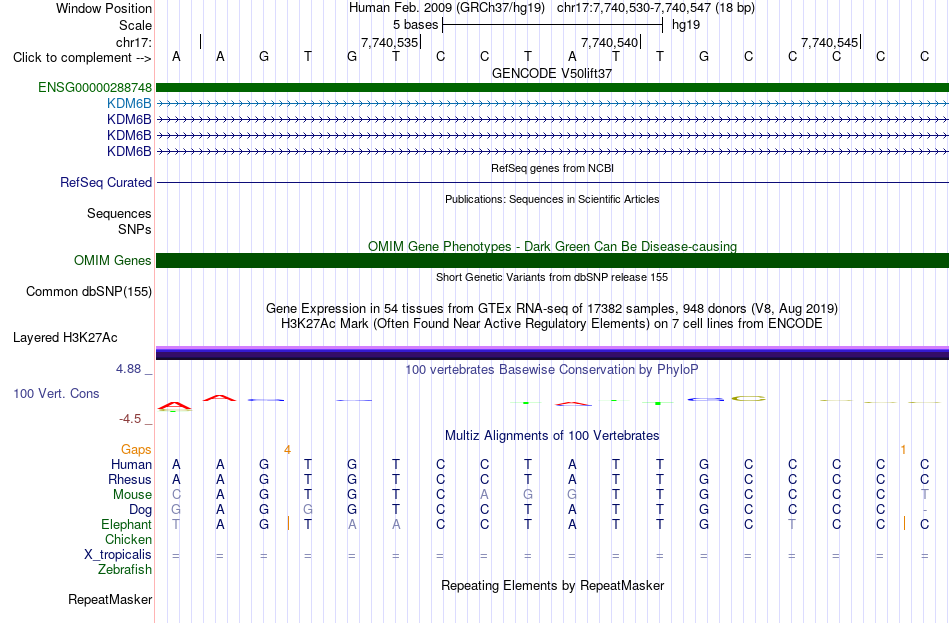This screenshot has width=950, height=623.
Task: Click the Scale label
Action: [x=135, y=25]
